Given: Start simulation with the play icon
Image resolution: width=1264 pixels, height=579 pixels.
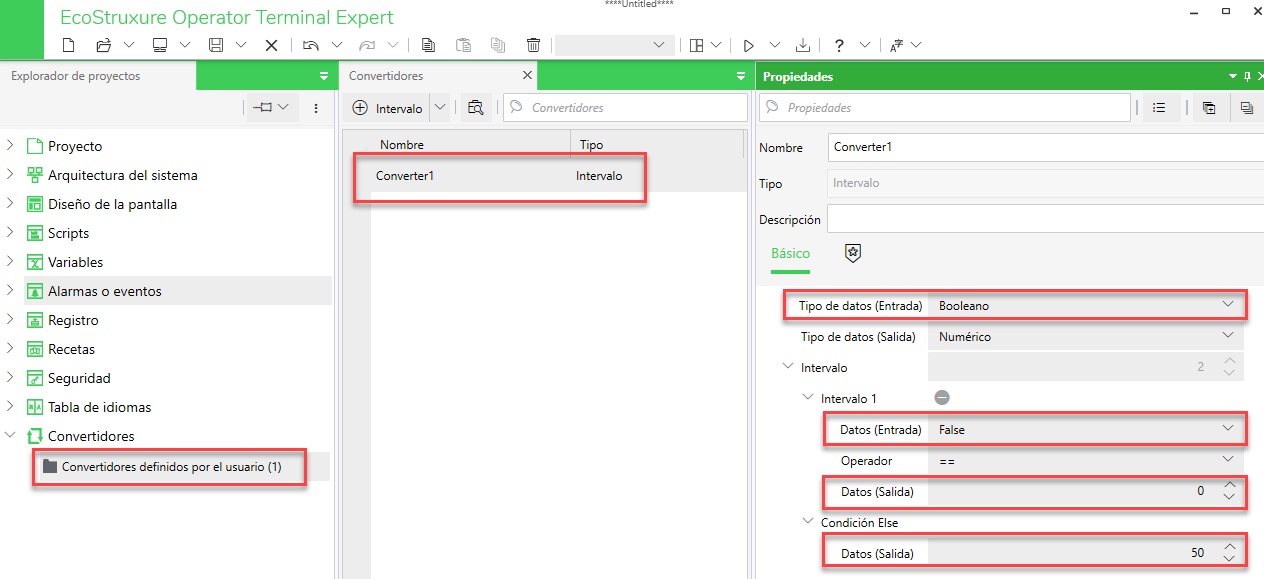Looking at the screenshot, I should pyautogui.click(x=747, y=45).
